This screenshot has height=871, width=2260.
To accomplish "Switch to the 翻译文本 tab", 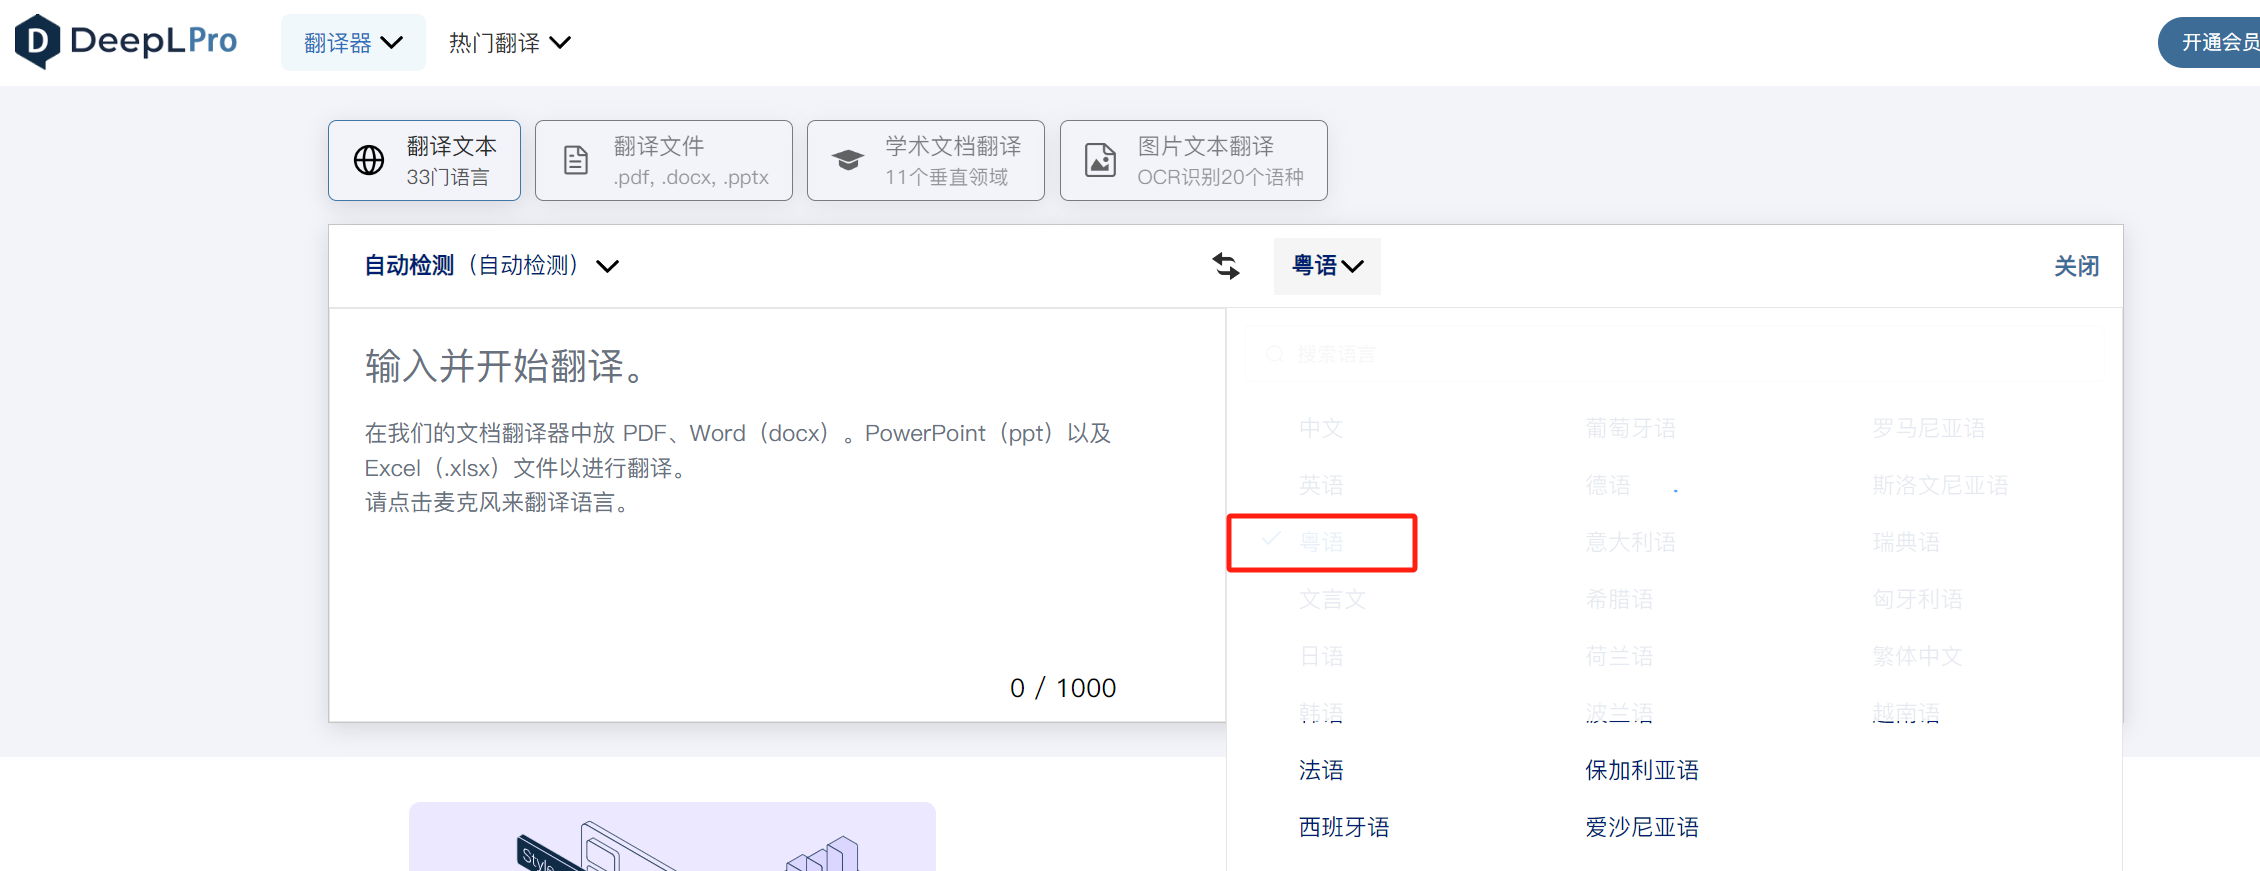I will click(424, 161).
